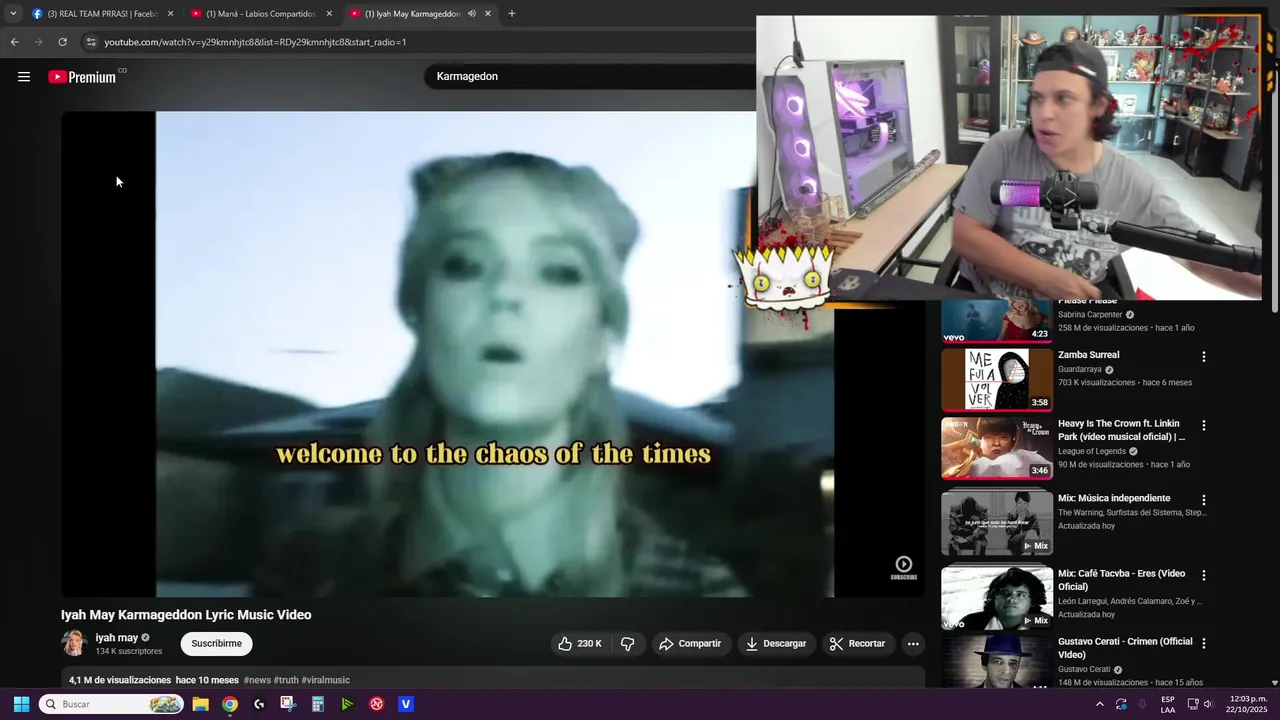Open File Explorer from the taskbar
The height and width of the screenshot is (720, 1280).
point(200,704)
